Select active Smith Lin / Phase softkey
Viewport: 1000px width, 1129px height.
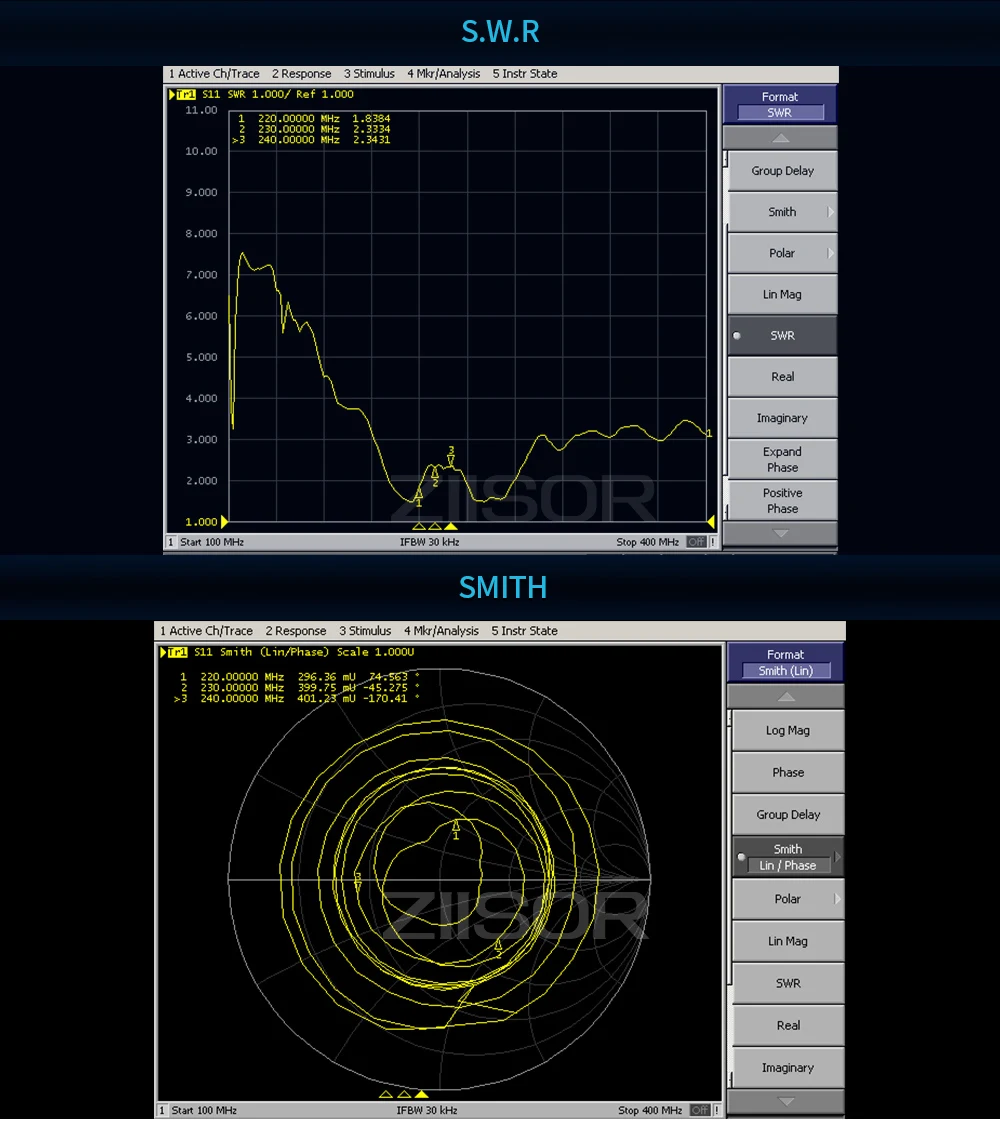tap(788, 857)
